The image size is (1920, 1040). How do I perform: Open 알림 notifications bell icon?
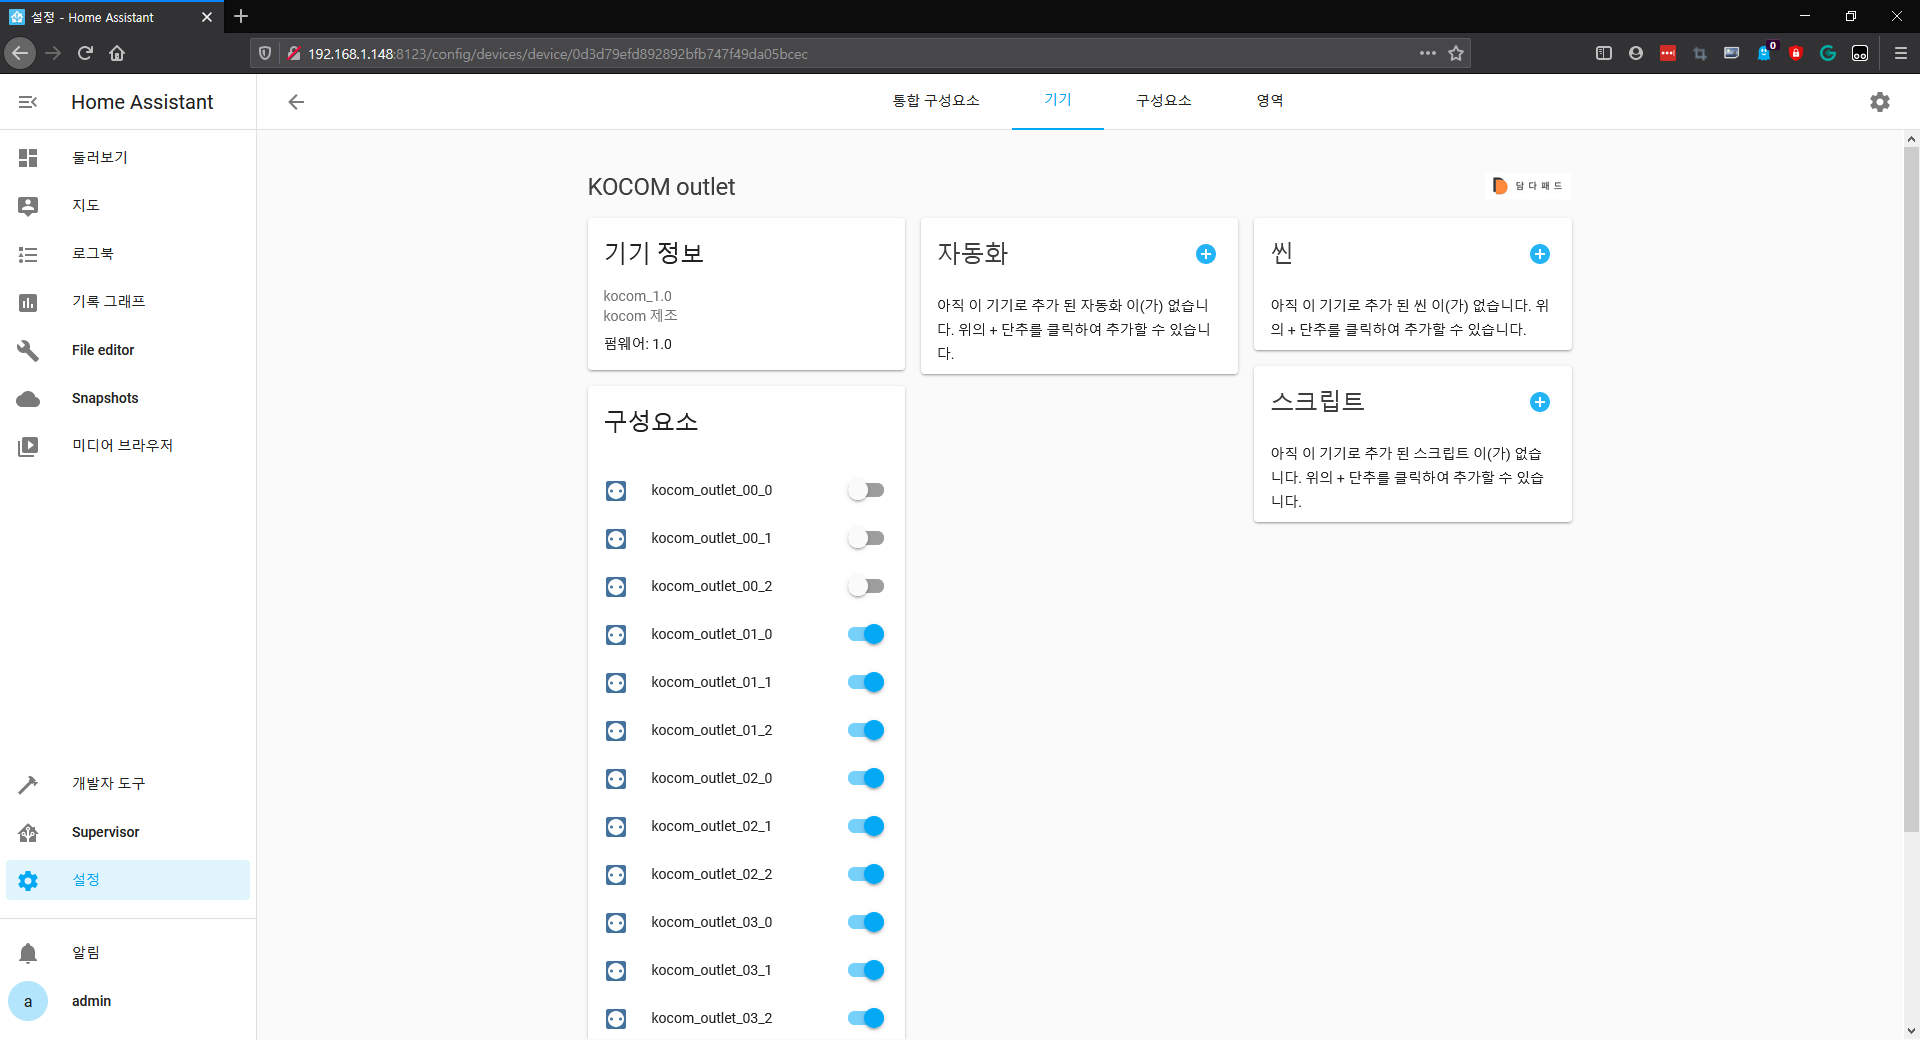(x=28, y=953)
